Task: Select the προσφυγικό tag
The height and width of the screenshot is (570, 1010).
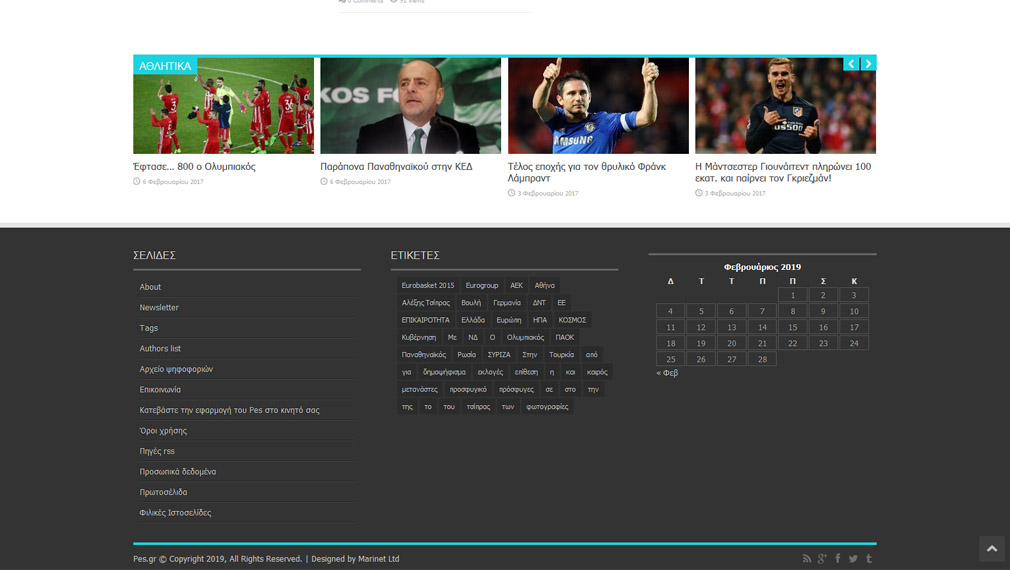Action: pyautogui.click(x=468, y=389)
